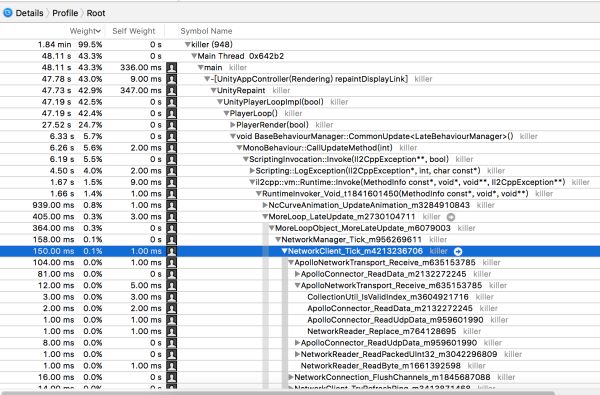
Task: Expand ApolloConnector_ReadData_m2132272245 node
Action: (297, 274)
